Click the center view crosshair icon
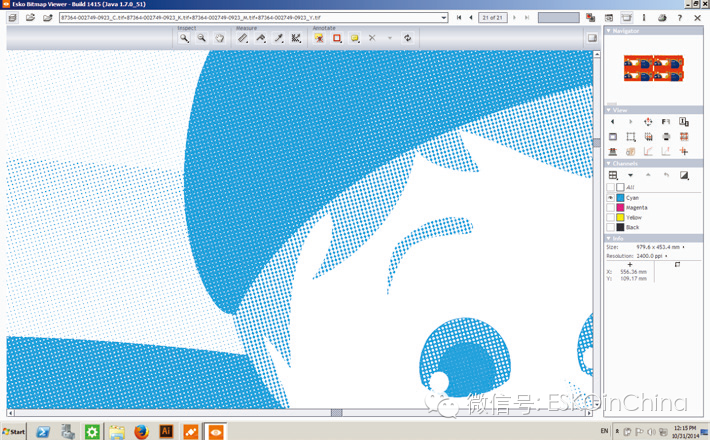Image resolution: width=710 pixels, height=440 pixels. coord(648,122)
